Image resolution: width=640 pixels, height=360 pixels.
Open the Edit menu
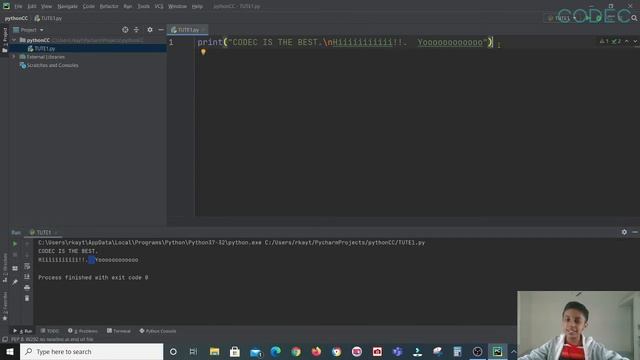coord(32,7)
